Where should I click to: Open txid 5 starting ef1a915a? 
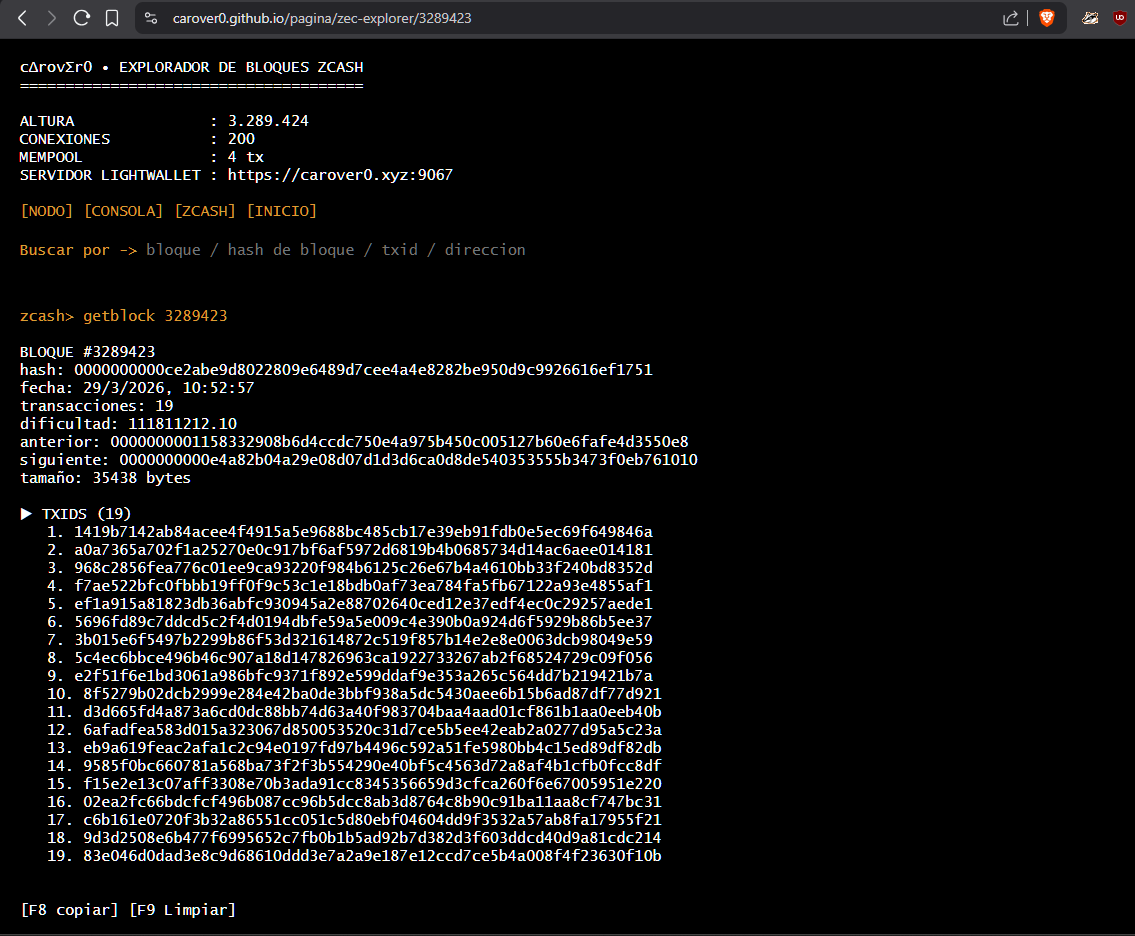(x=363, y=604)
